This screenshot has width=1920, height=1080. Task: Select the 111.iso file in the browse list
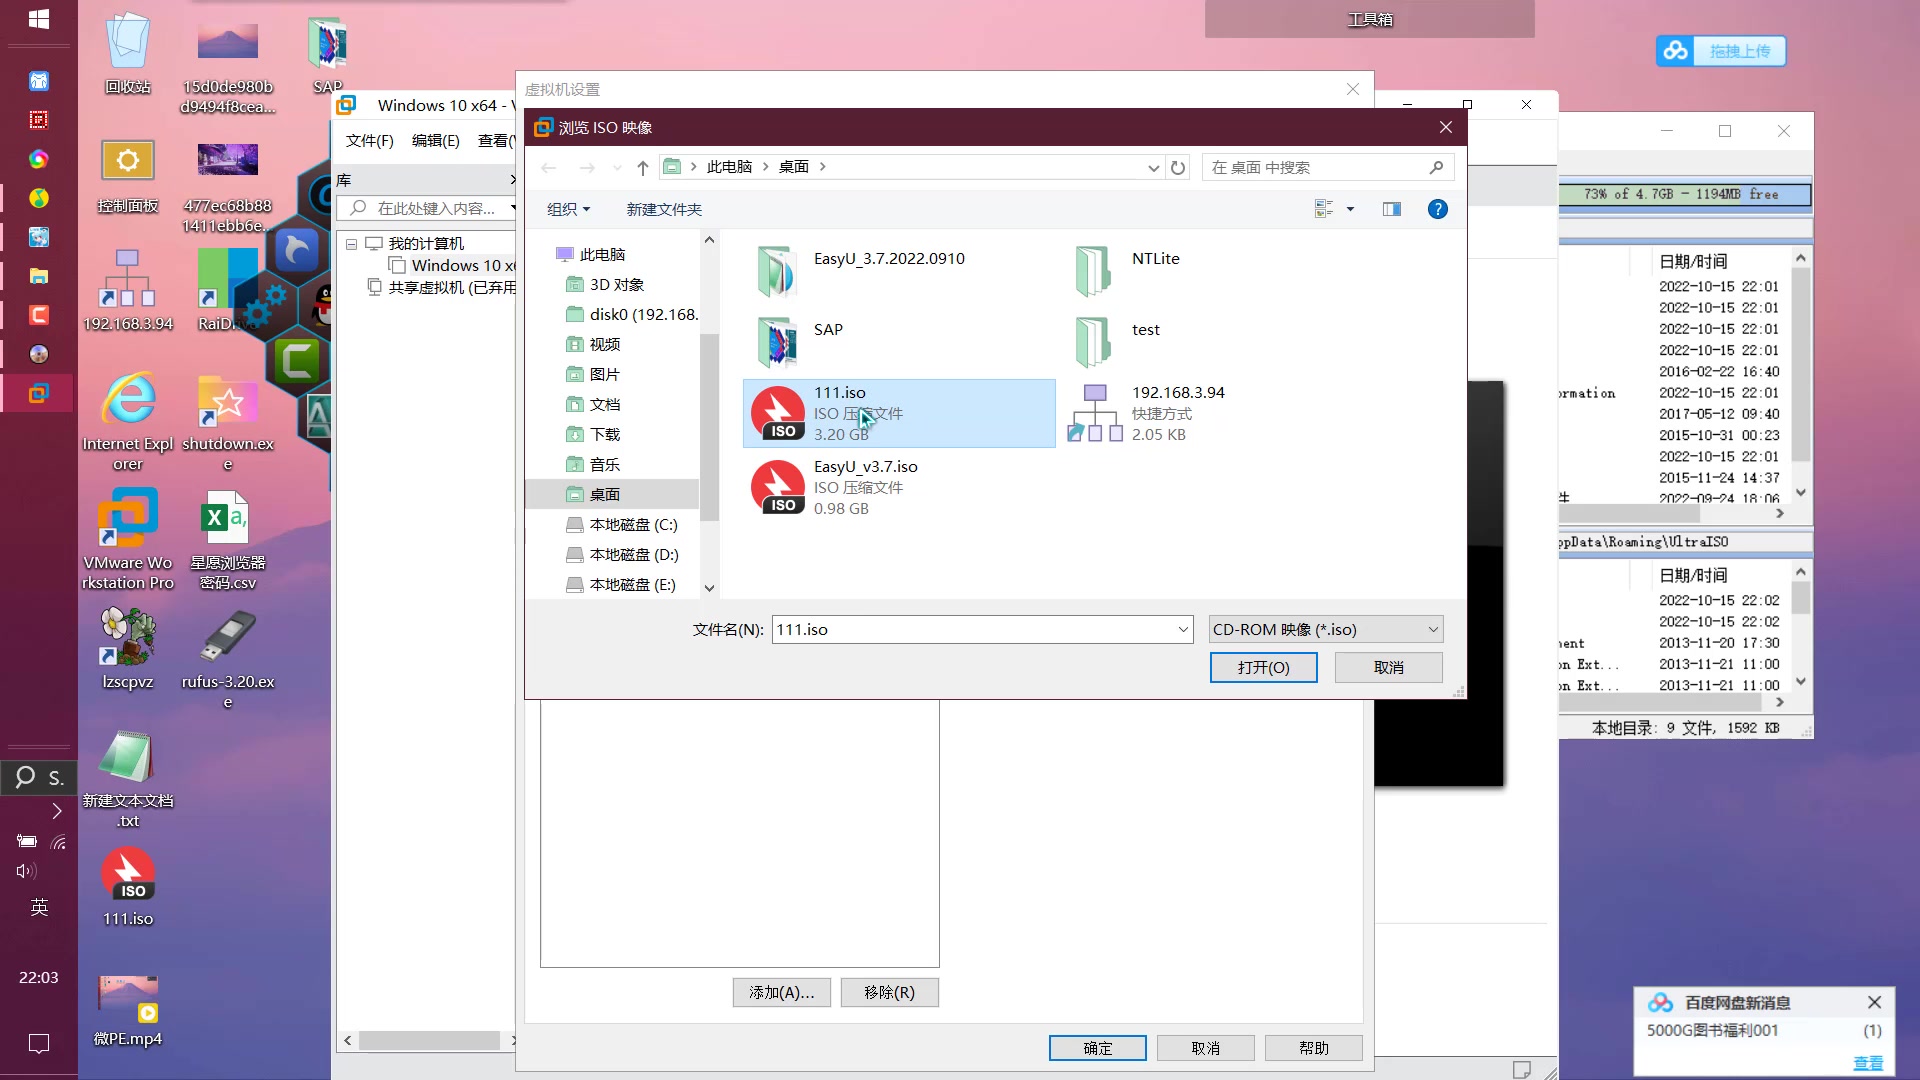898,413
